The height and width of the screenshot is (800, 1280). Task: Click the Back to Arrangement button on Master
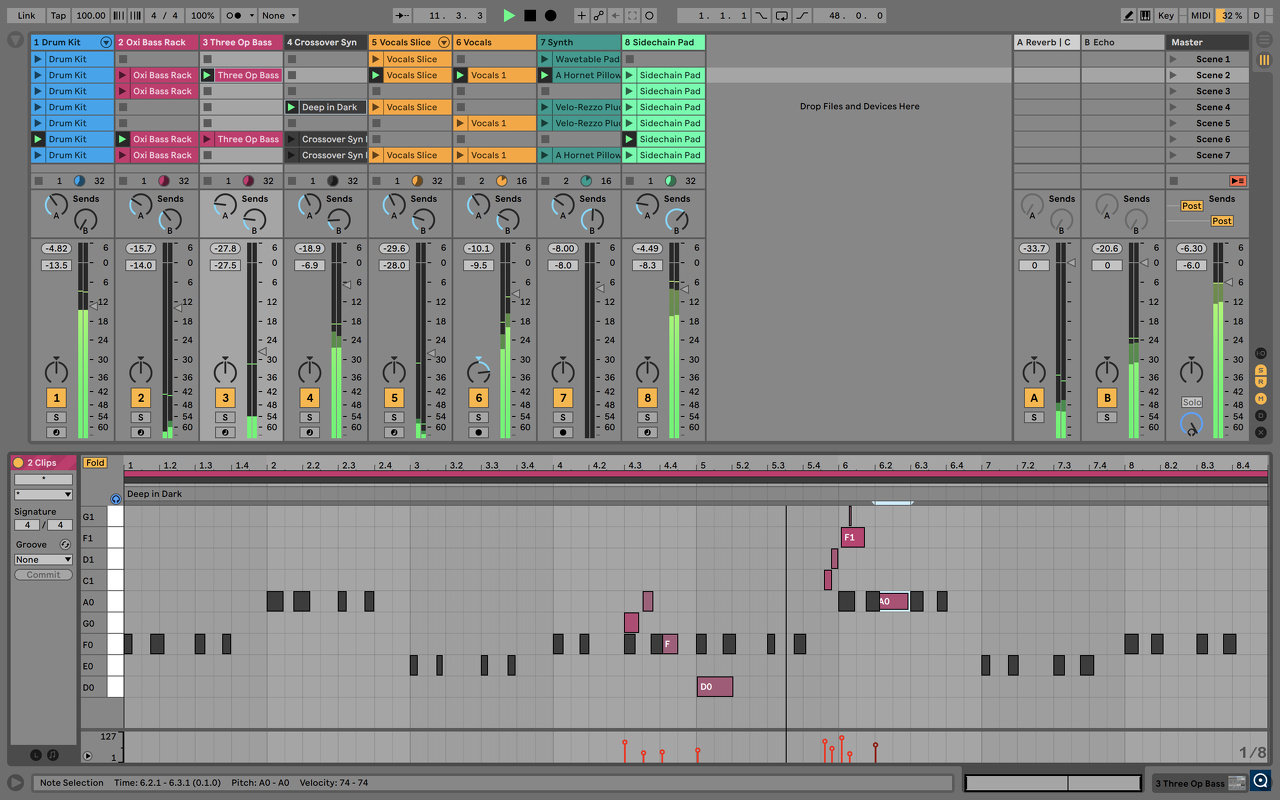pos(1238,181)
